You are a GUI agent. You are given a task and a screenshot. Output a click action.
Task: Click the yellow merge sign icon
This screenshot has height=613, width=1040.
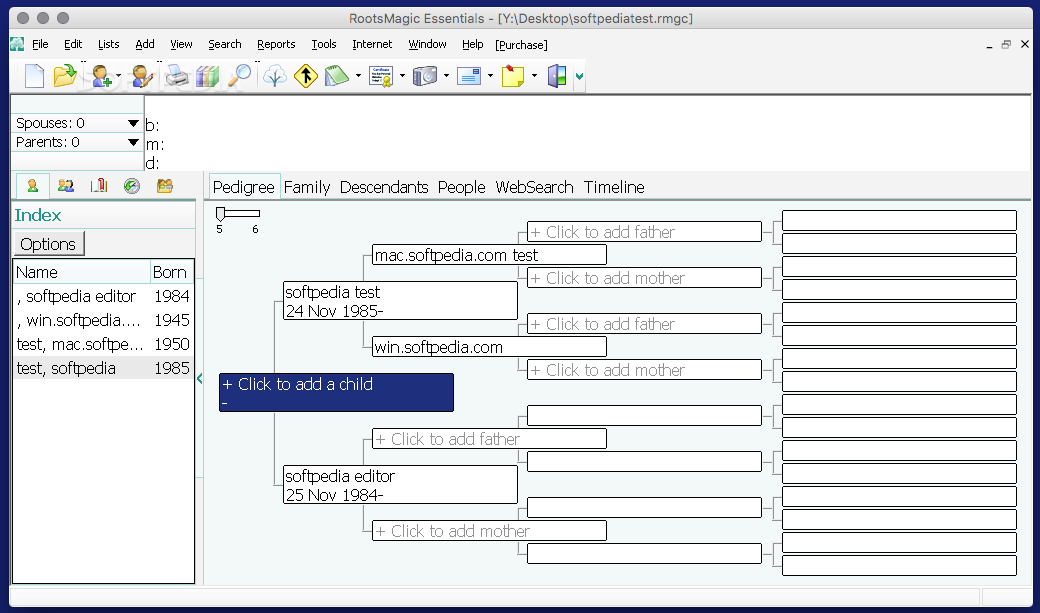[306, 76]
